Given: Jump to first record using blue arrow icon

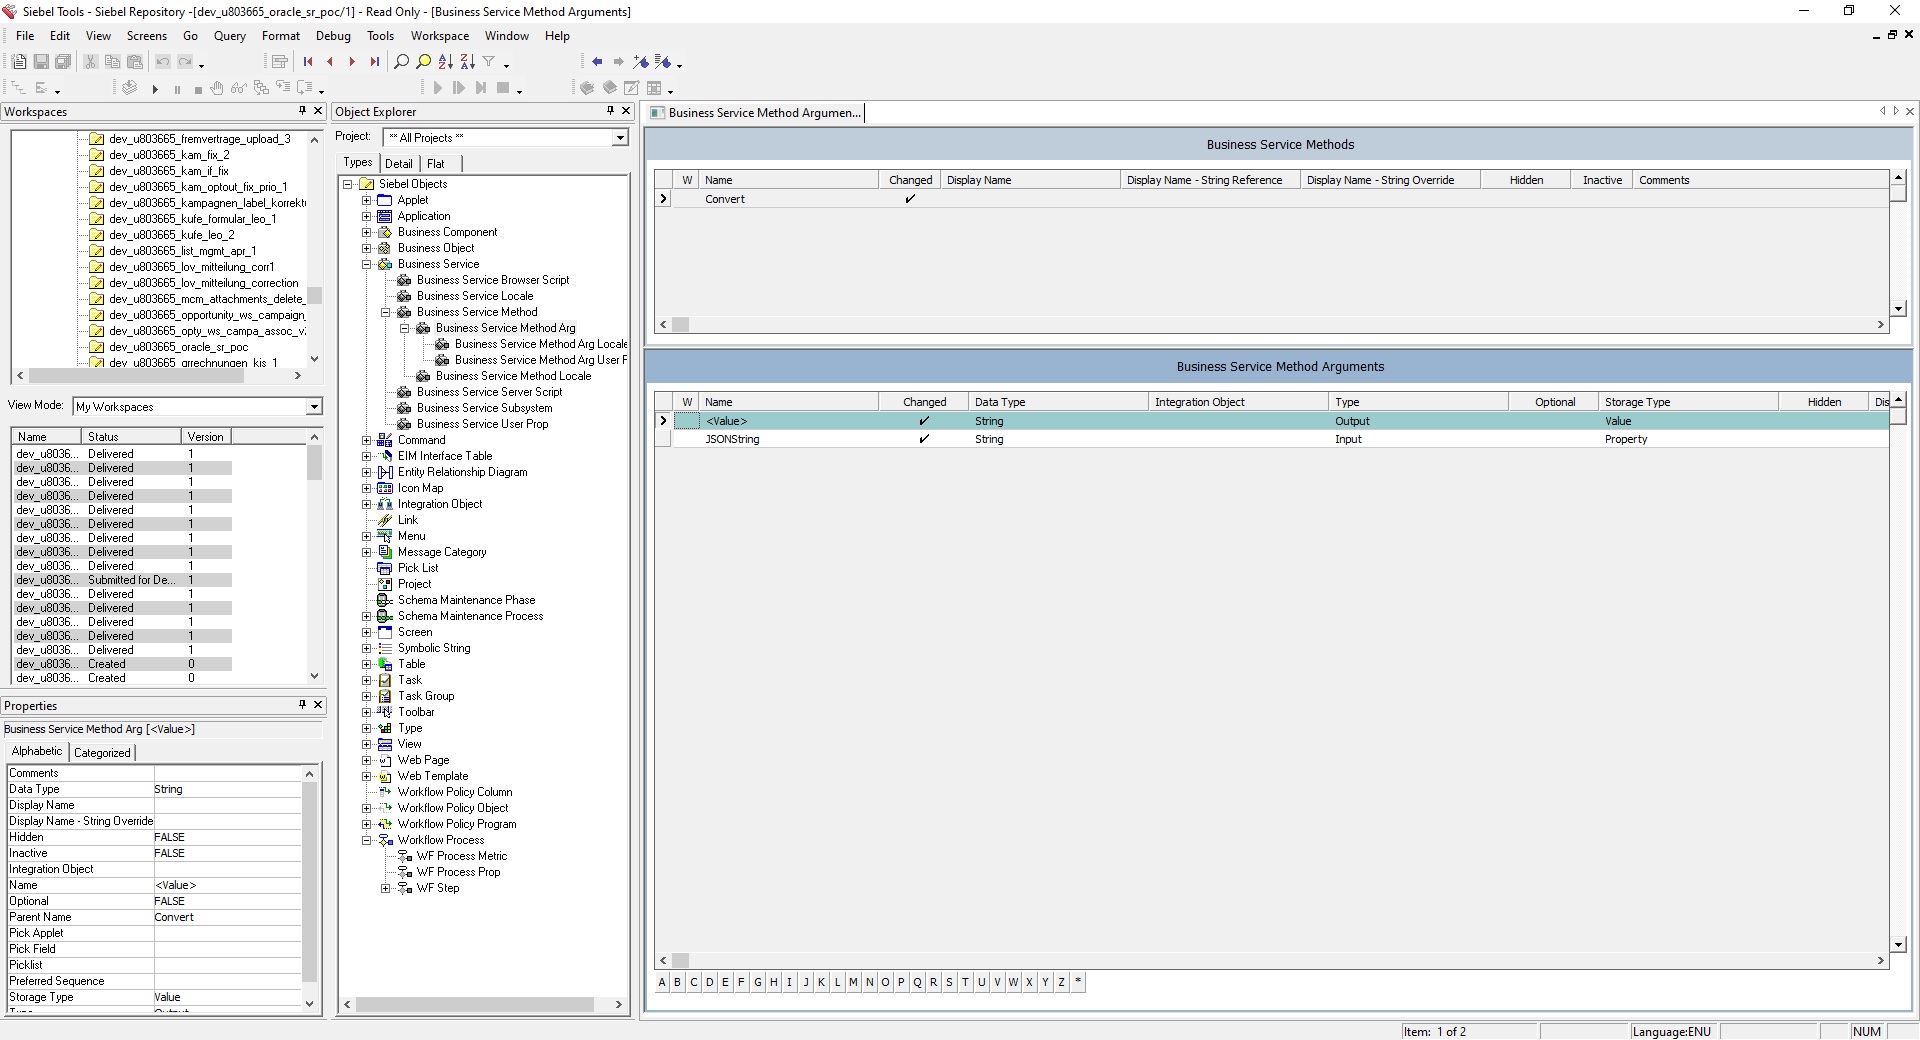Looking at the screenshot, I should (308, 62).
